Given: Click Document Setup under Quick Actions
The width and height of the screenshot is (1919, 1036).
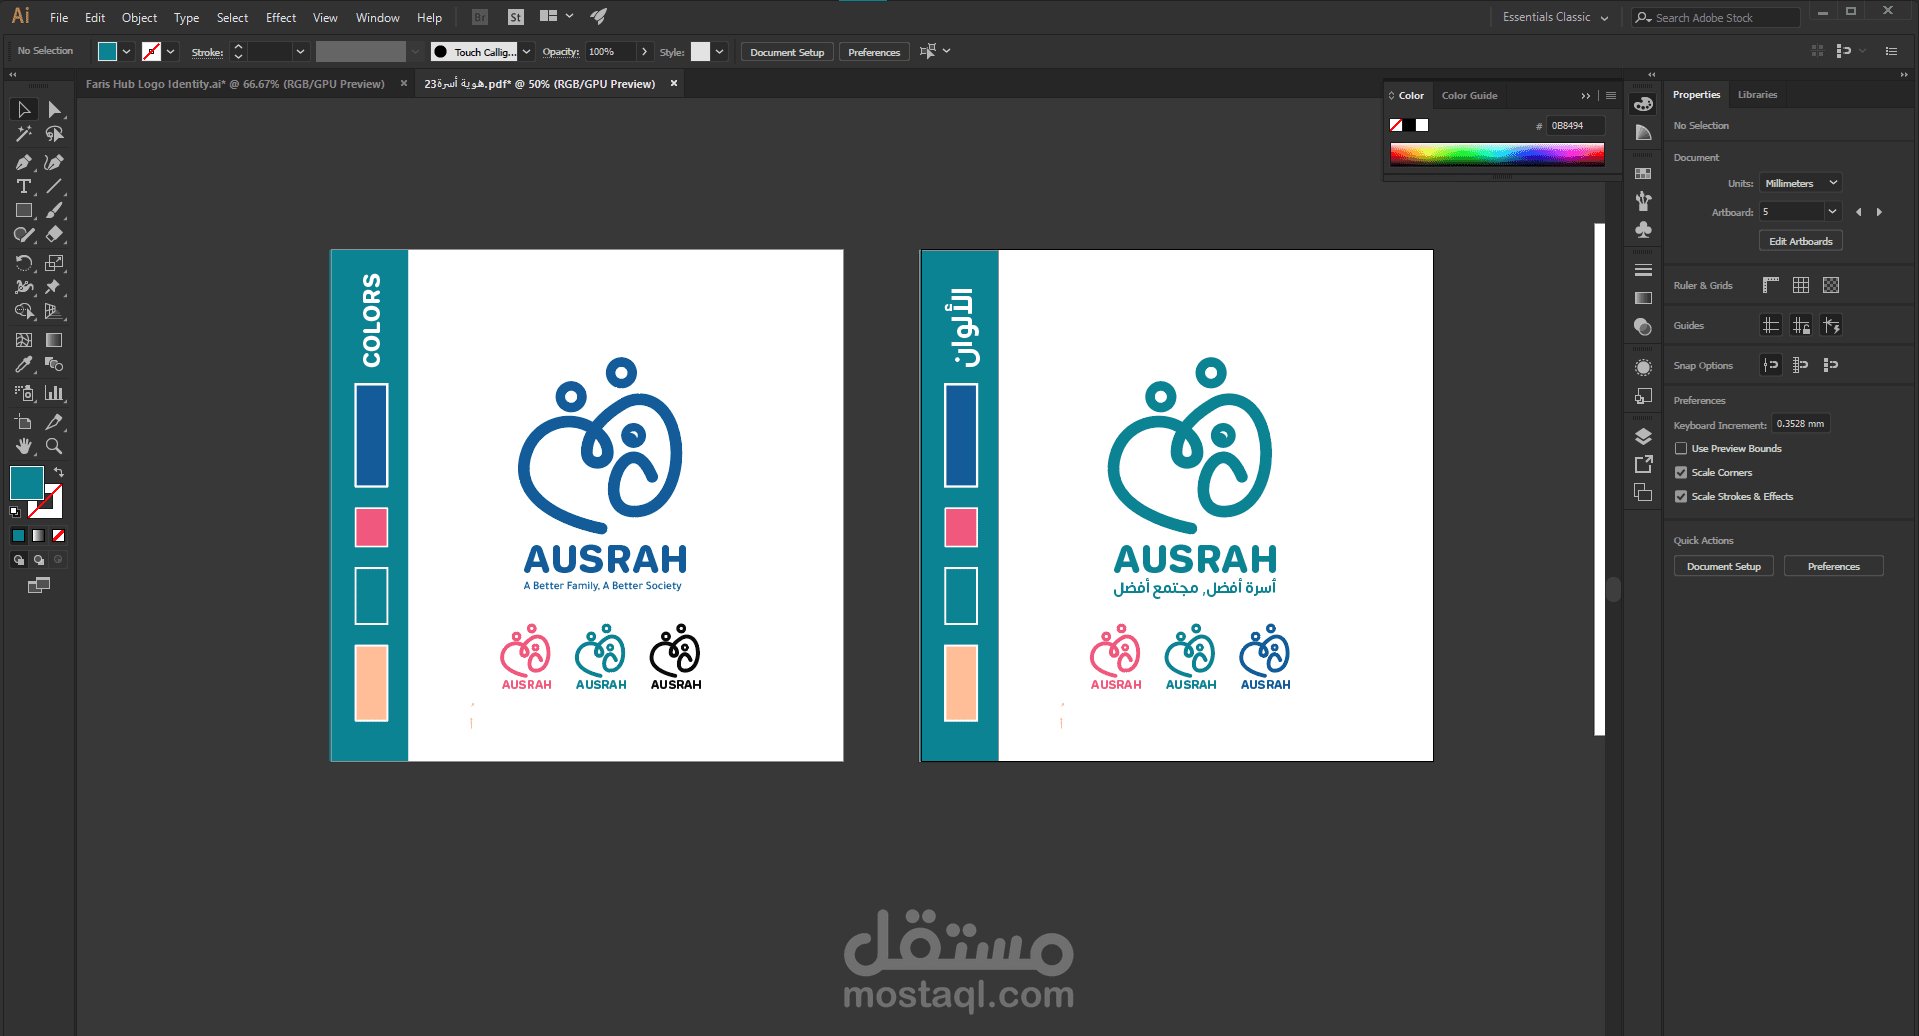Looking at the screenshot, I should [1724, 566].
